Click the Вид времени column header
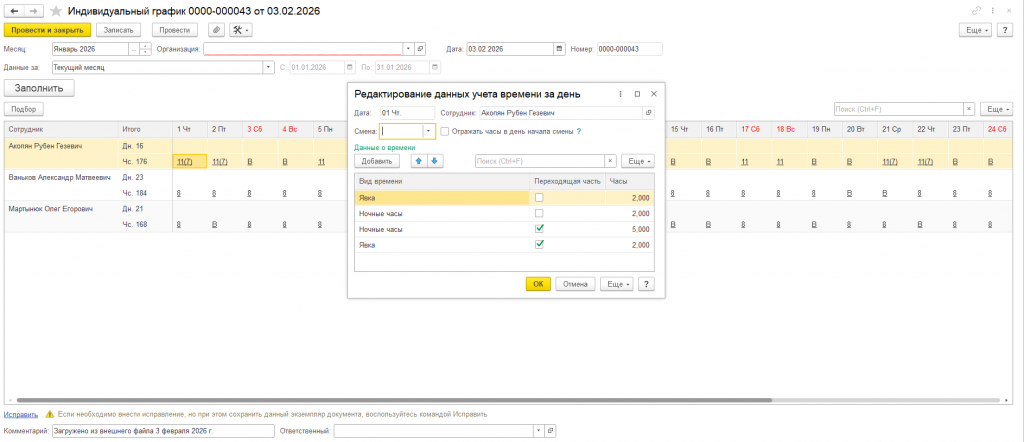This screenshot has height=442, width=1024. click(x=441, y=181)
